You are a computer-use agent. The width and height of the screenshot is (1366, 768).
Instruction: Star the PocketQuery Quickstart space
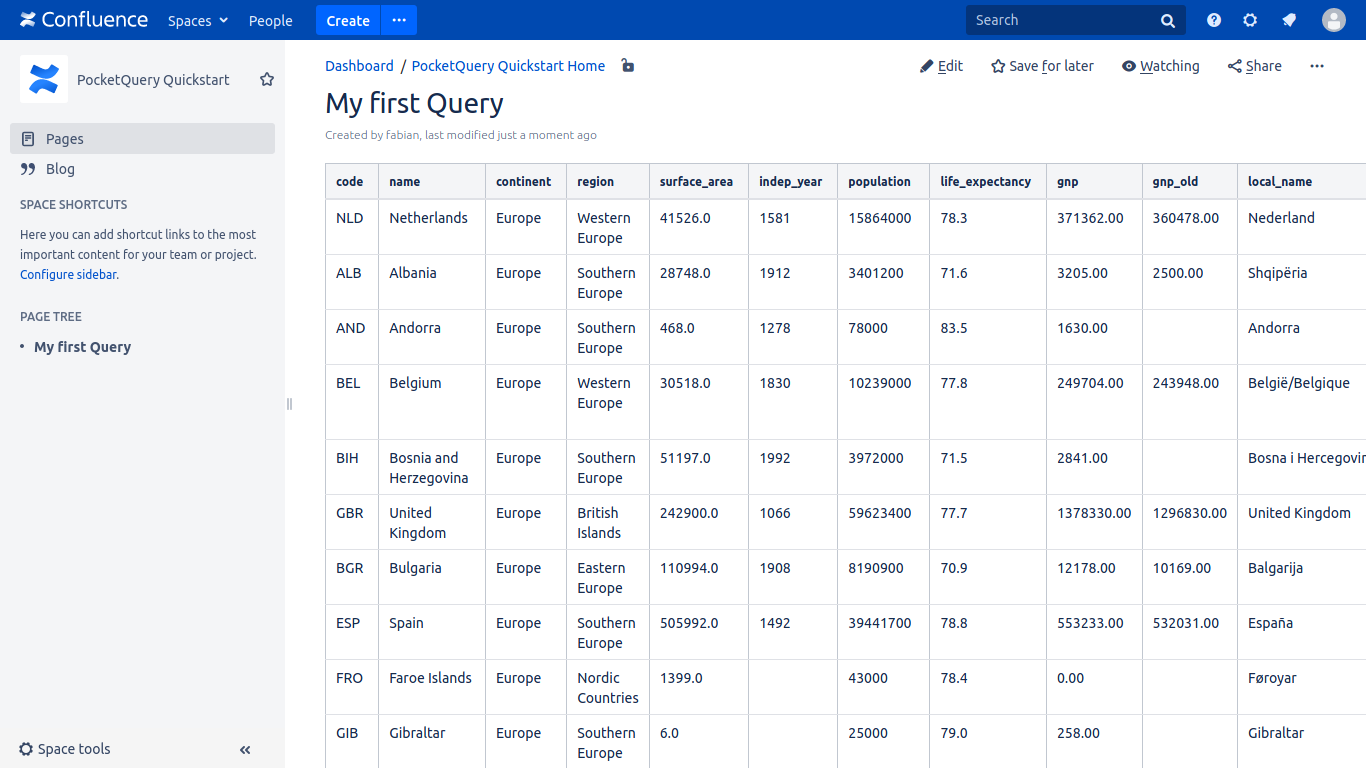[267, 80]
